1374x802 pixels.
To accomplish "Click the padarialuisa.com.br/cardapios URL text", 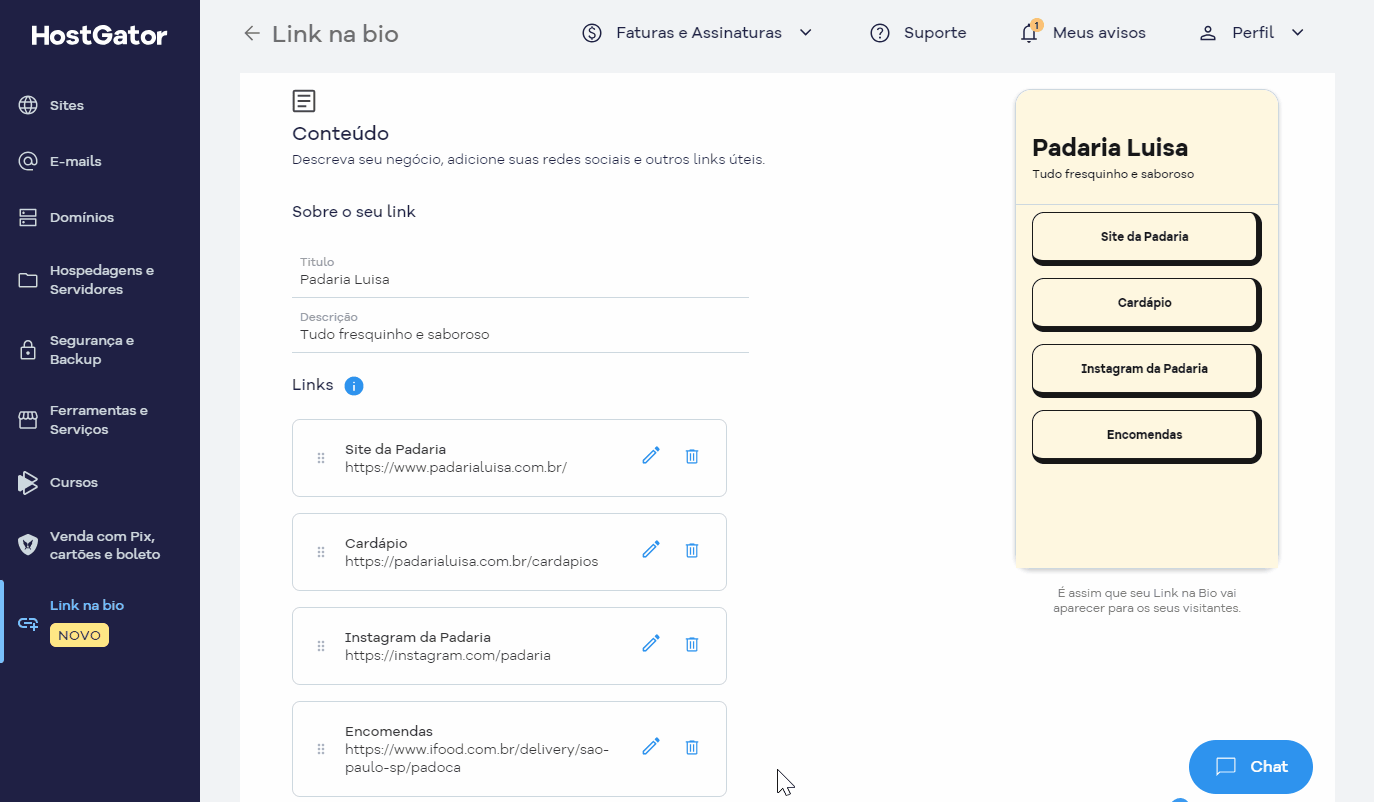I will point(471,562).
